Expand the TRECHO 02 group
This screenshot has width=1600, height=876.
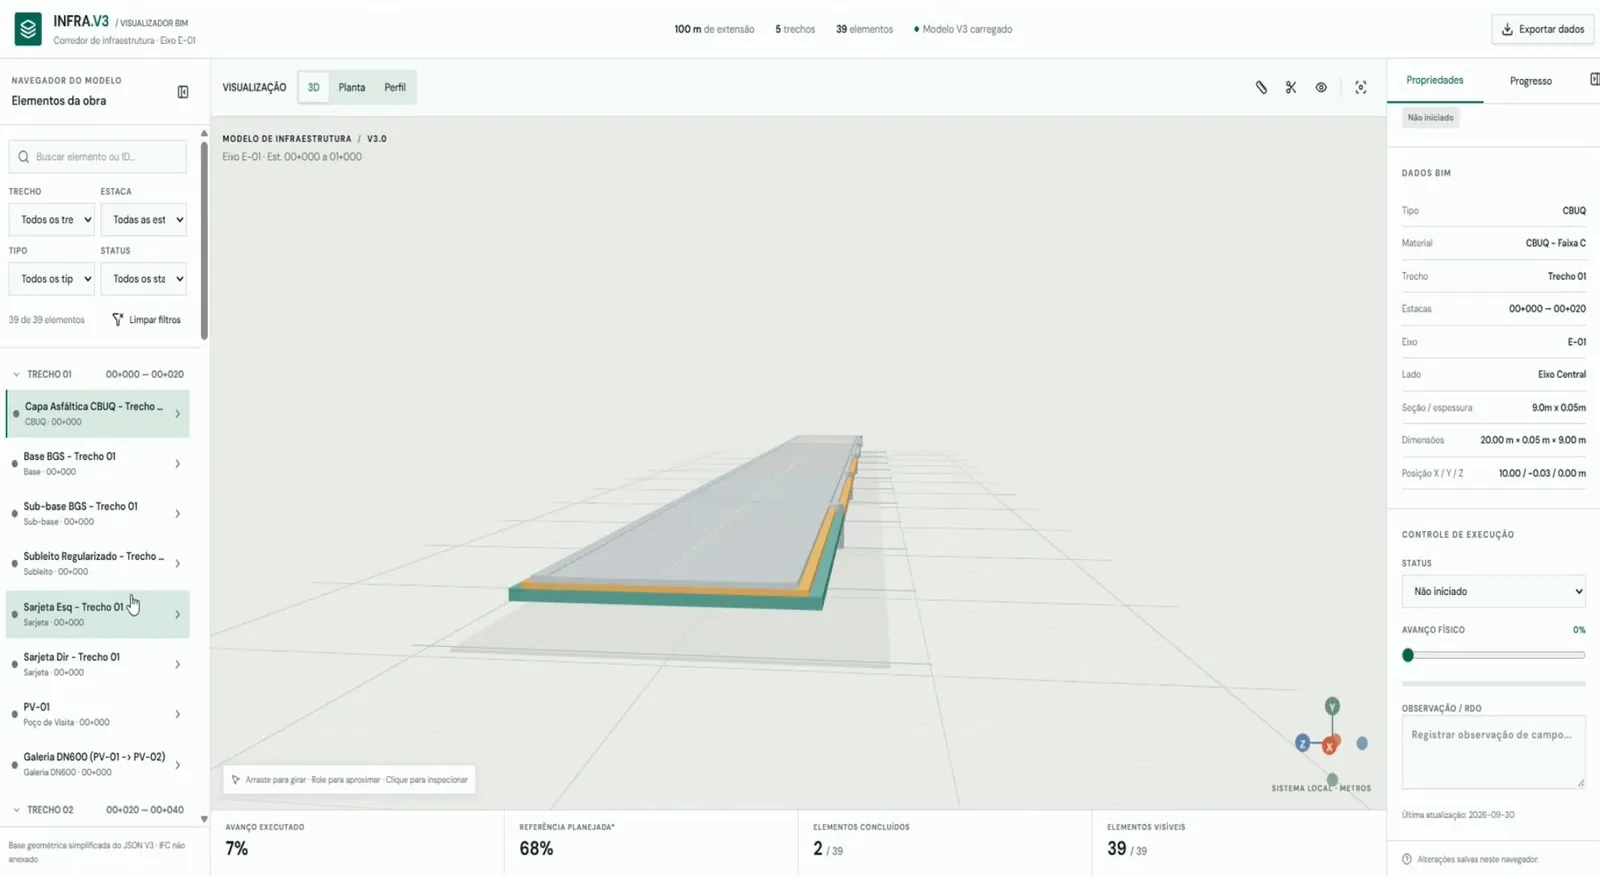pyautogui.click(x=16, y=810)
